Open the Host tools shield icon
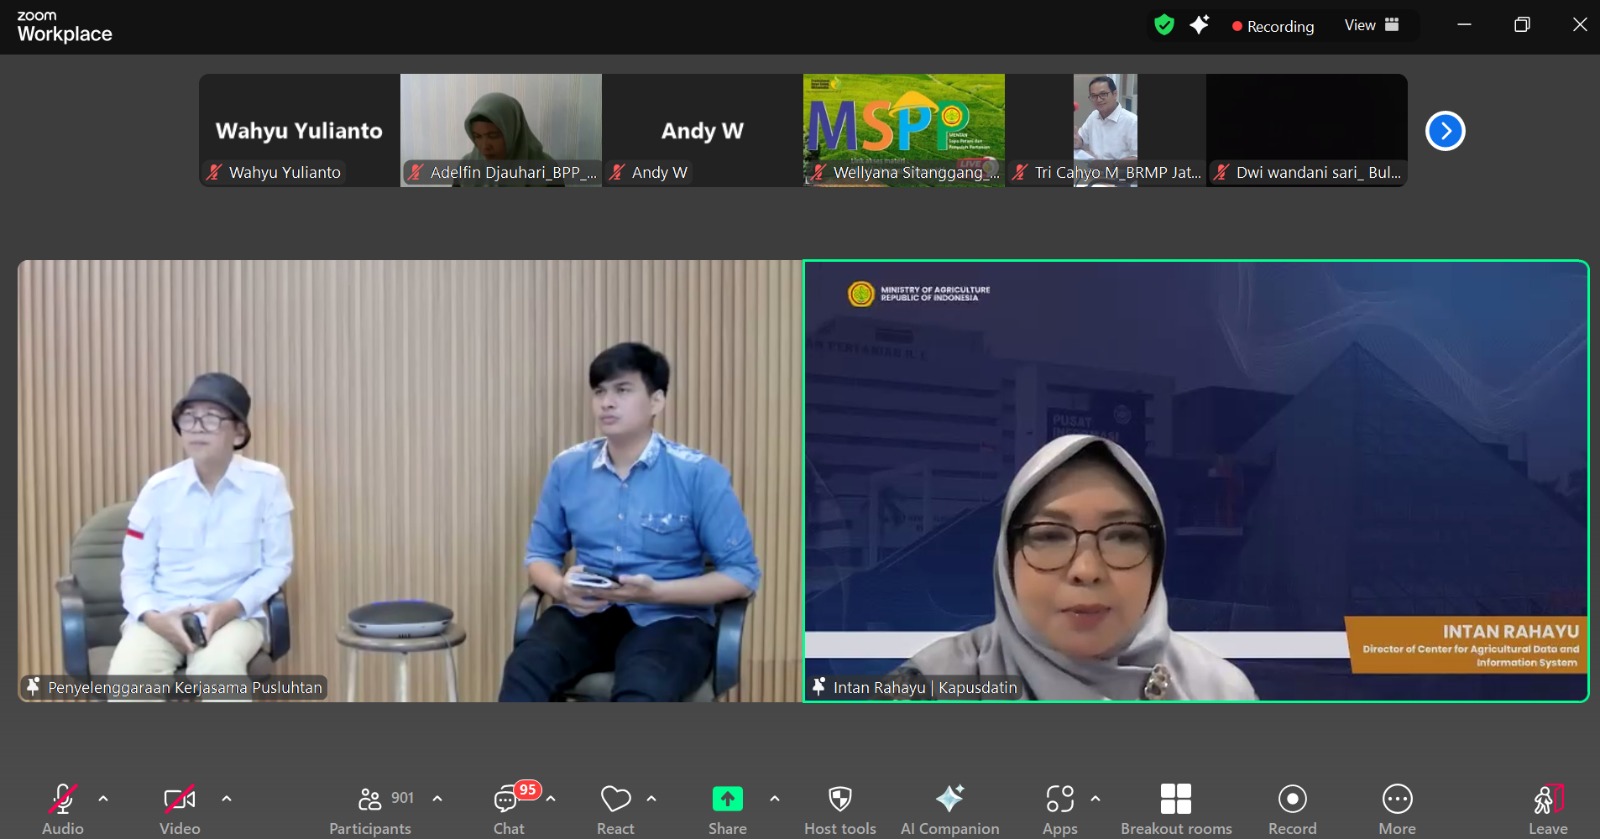The width and height of the screenshot is (1600, 839). [840, 808]
